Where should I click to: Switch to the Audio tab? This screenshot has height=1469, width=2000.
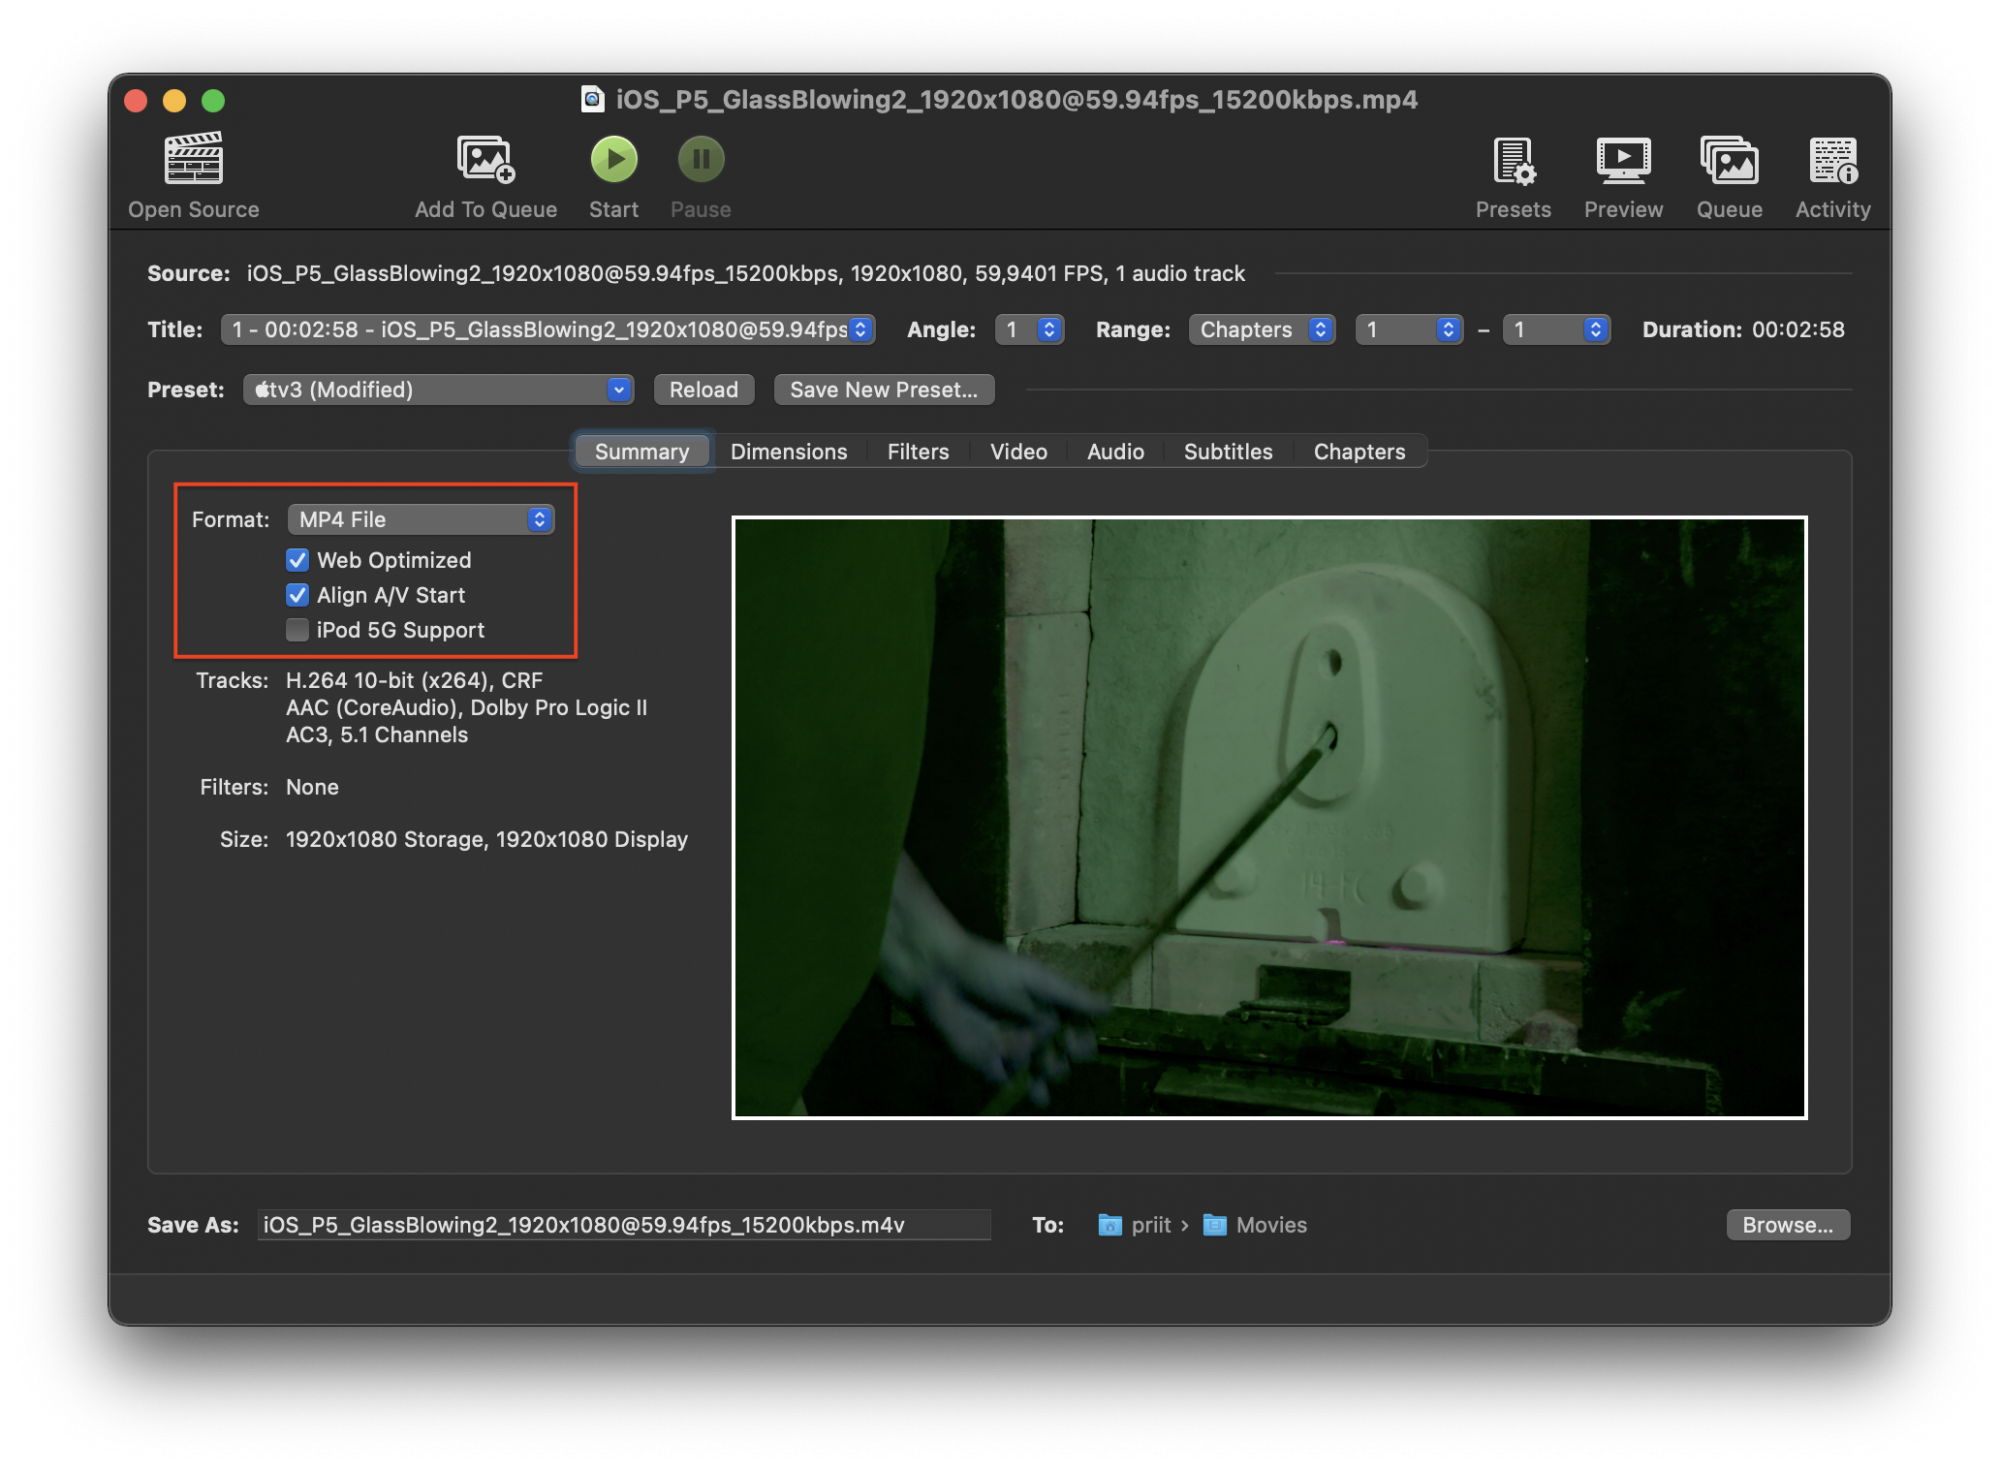pyautogui.click(x=1114, y=451)
